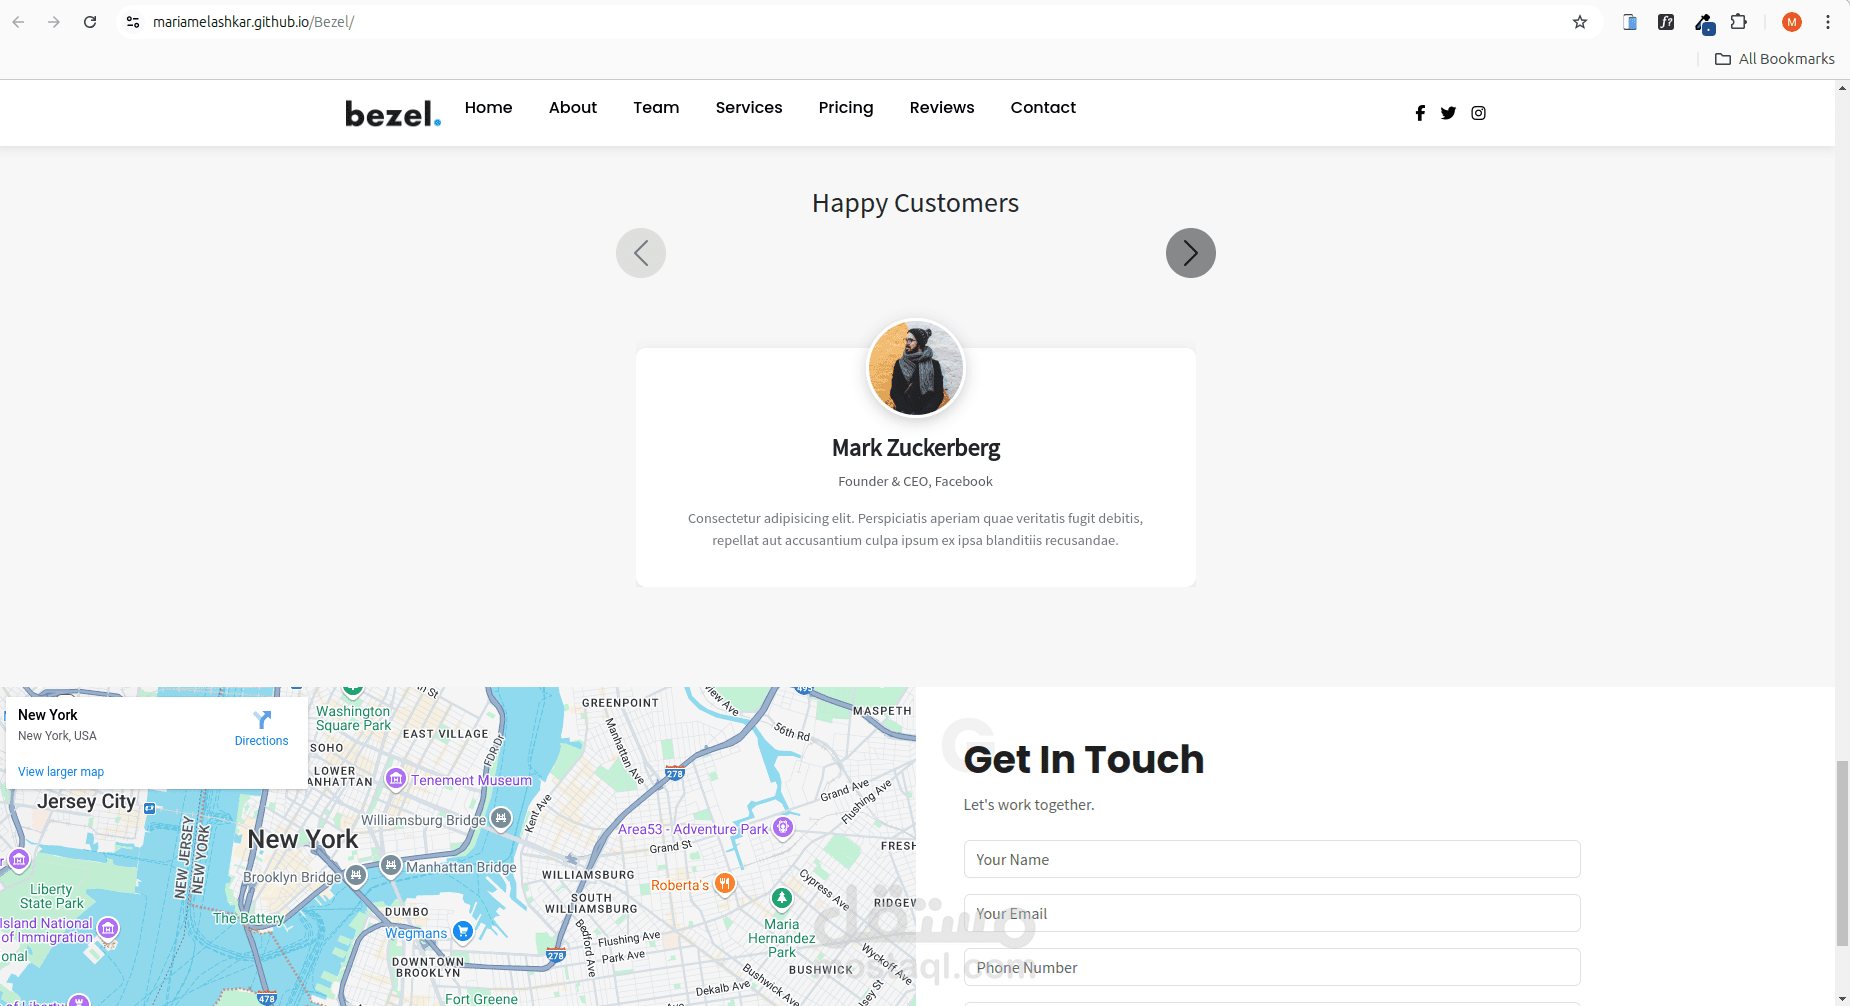The width and height of the screenshot is (1850, 1006).
Task: Go to the About section
Action: 573,108
